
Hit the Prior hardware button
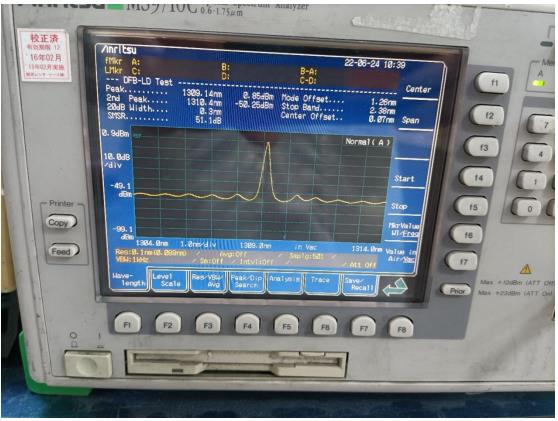coord(456,290)
